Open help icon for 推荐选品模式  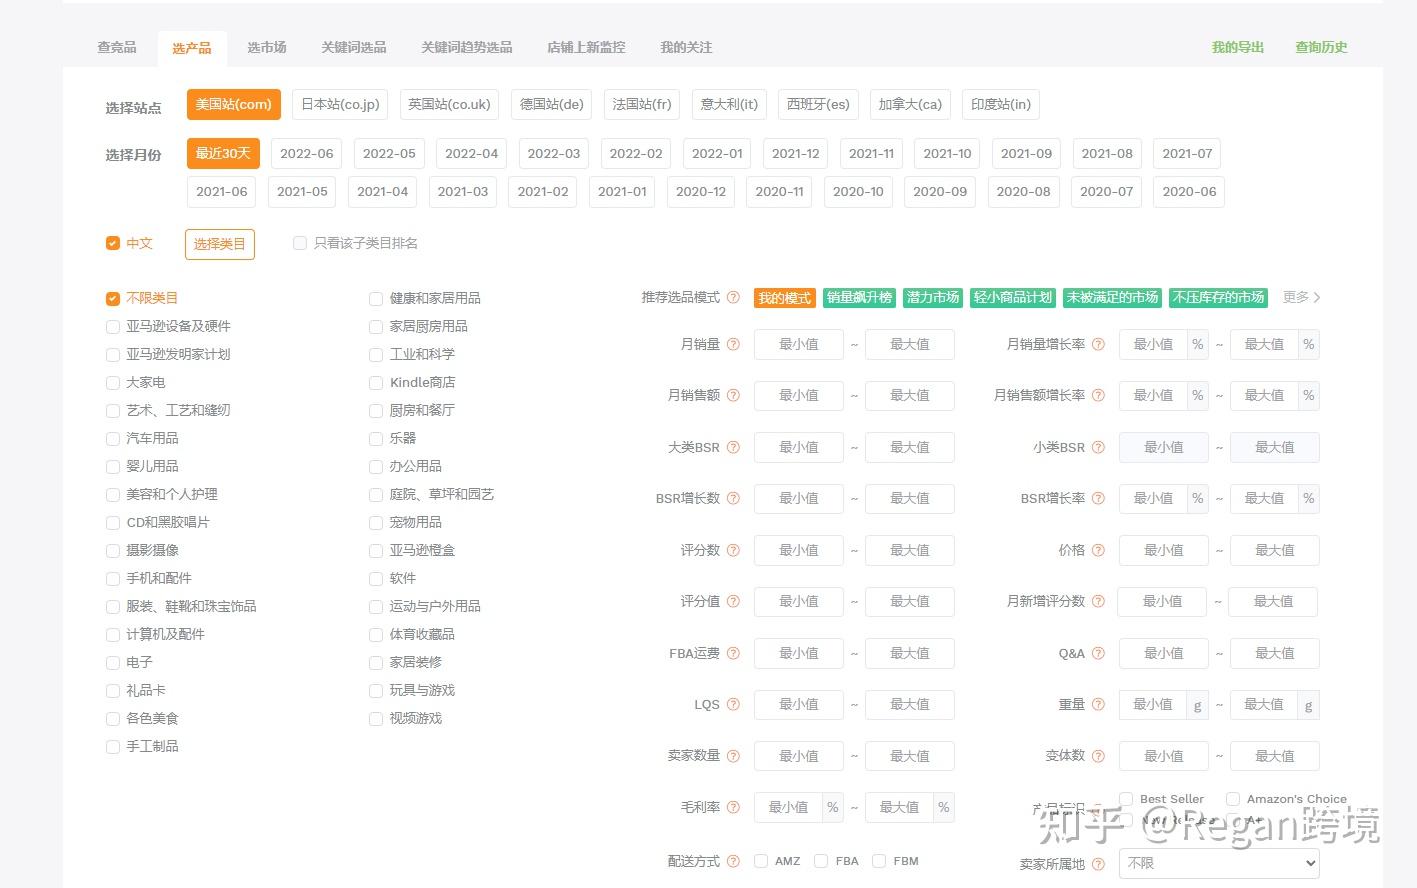coord(733,297)
